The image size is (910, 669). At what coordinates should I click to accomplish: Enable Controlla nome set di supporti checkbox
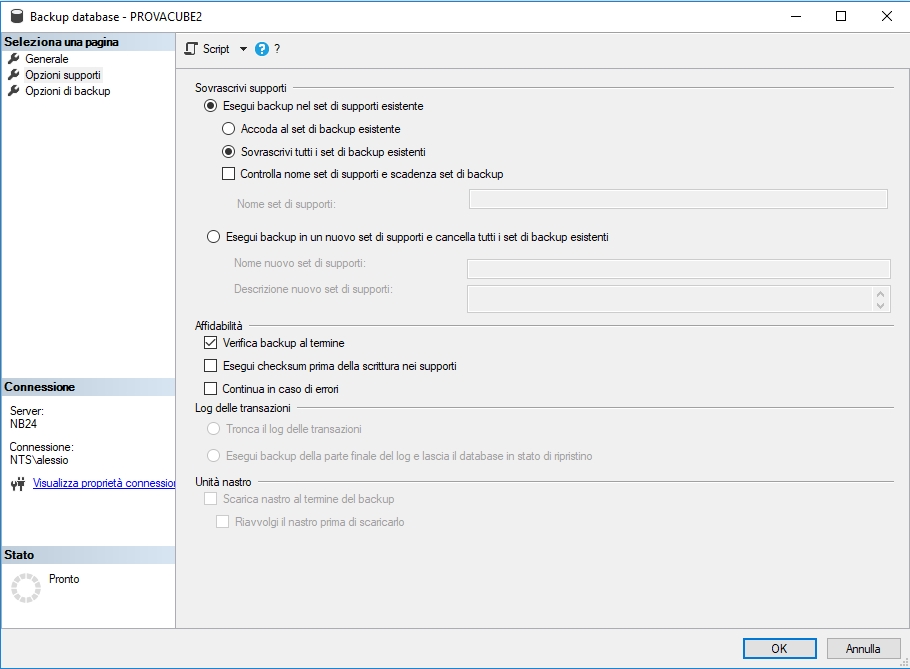click(228, 174)
